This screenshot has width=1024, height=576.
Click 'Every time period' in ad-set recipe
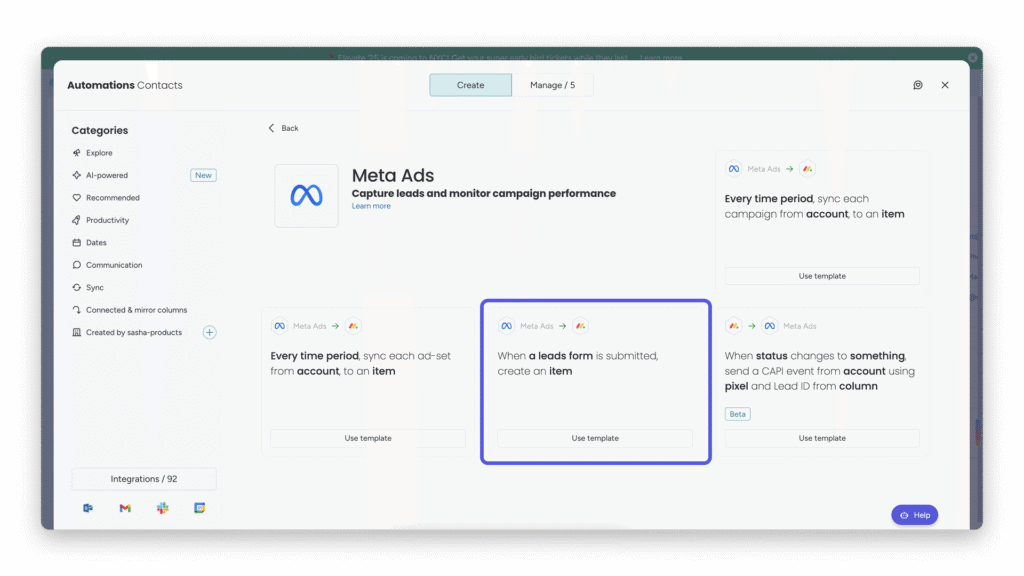[x=315, y=356]
